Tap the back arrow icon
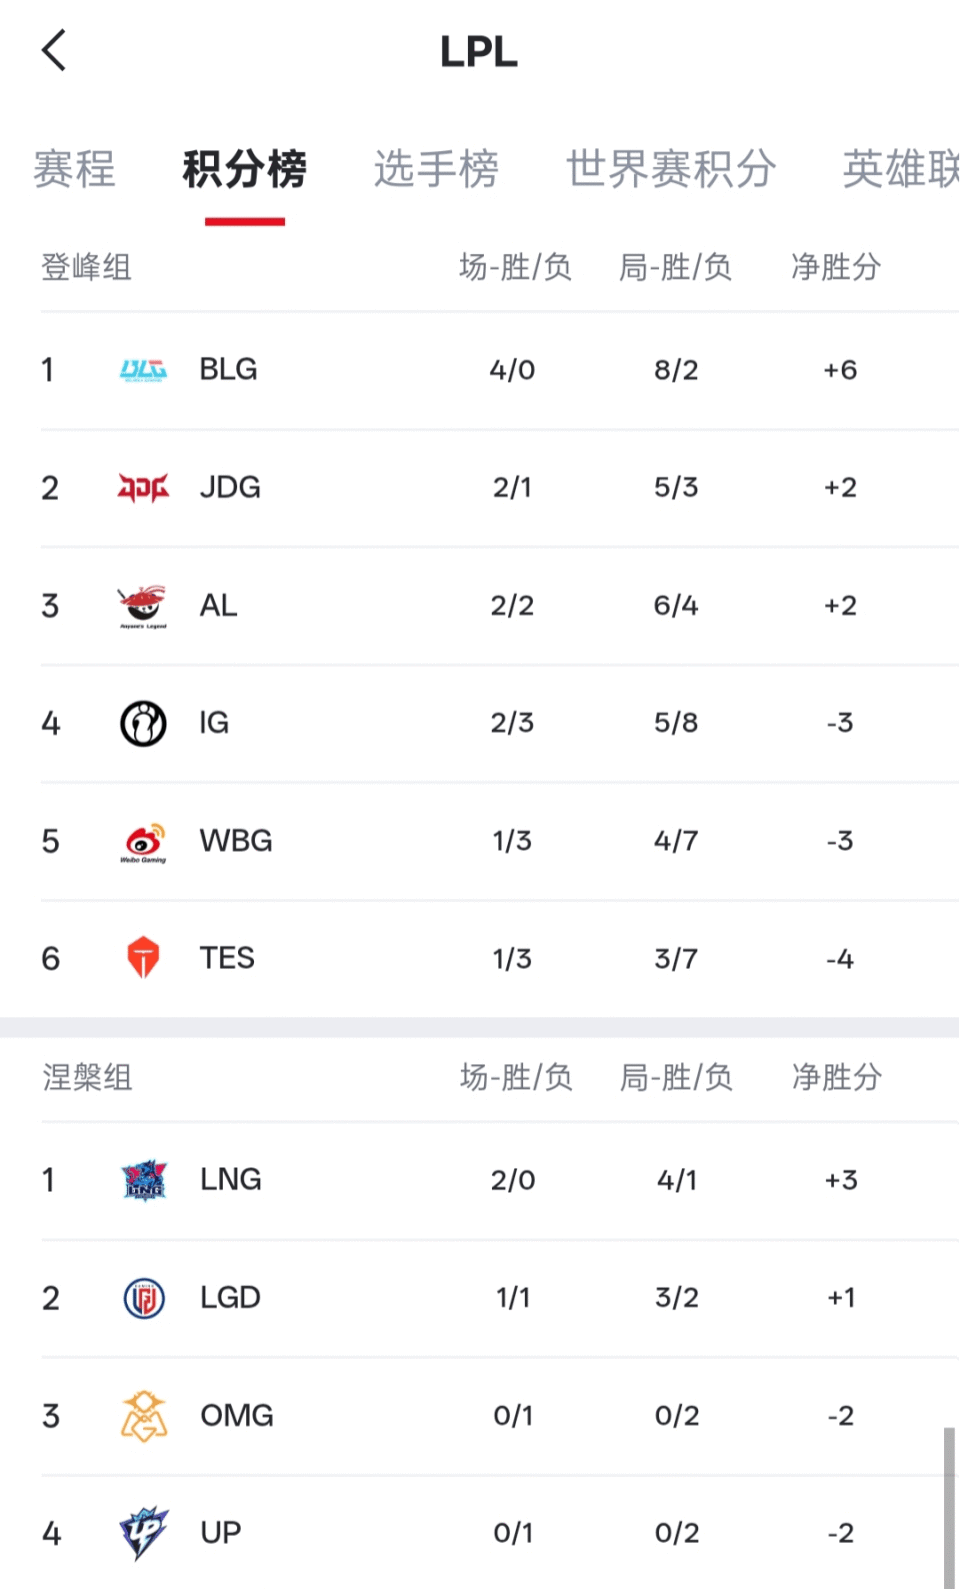Image resolution: width=960 pixels, height=1589 pixels. click(x=55, y=50)
